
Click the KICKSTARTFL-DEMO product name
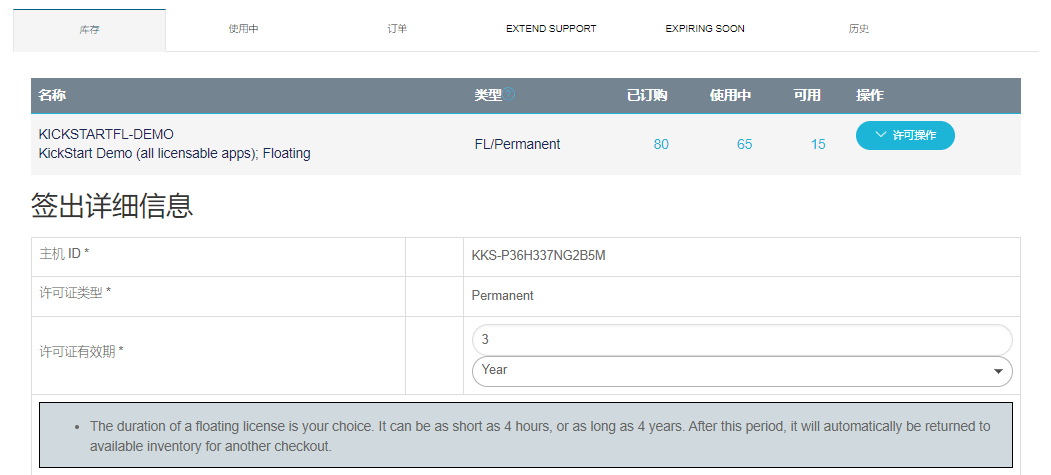106,134
